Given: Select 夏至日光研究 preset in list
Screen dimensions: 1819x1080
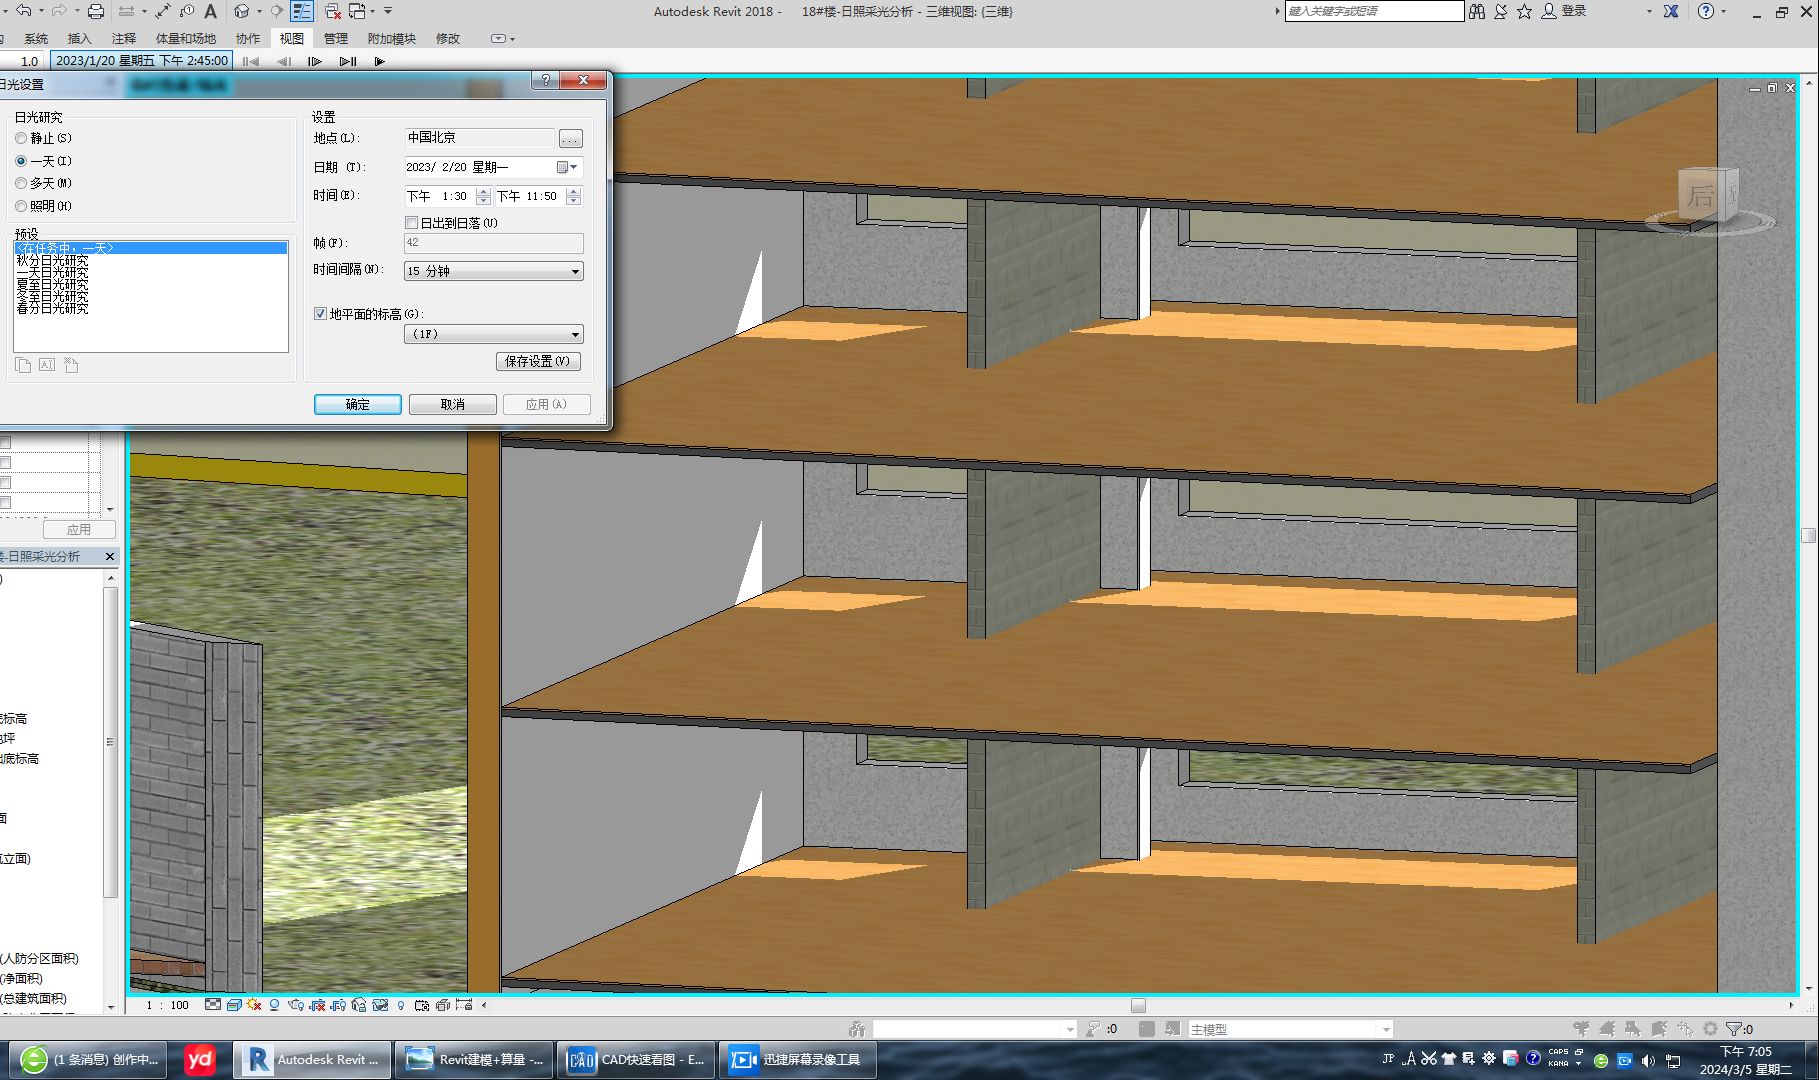Looking at the screenshot, I should point(52,284).
